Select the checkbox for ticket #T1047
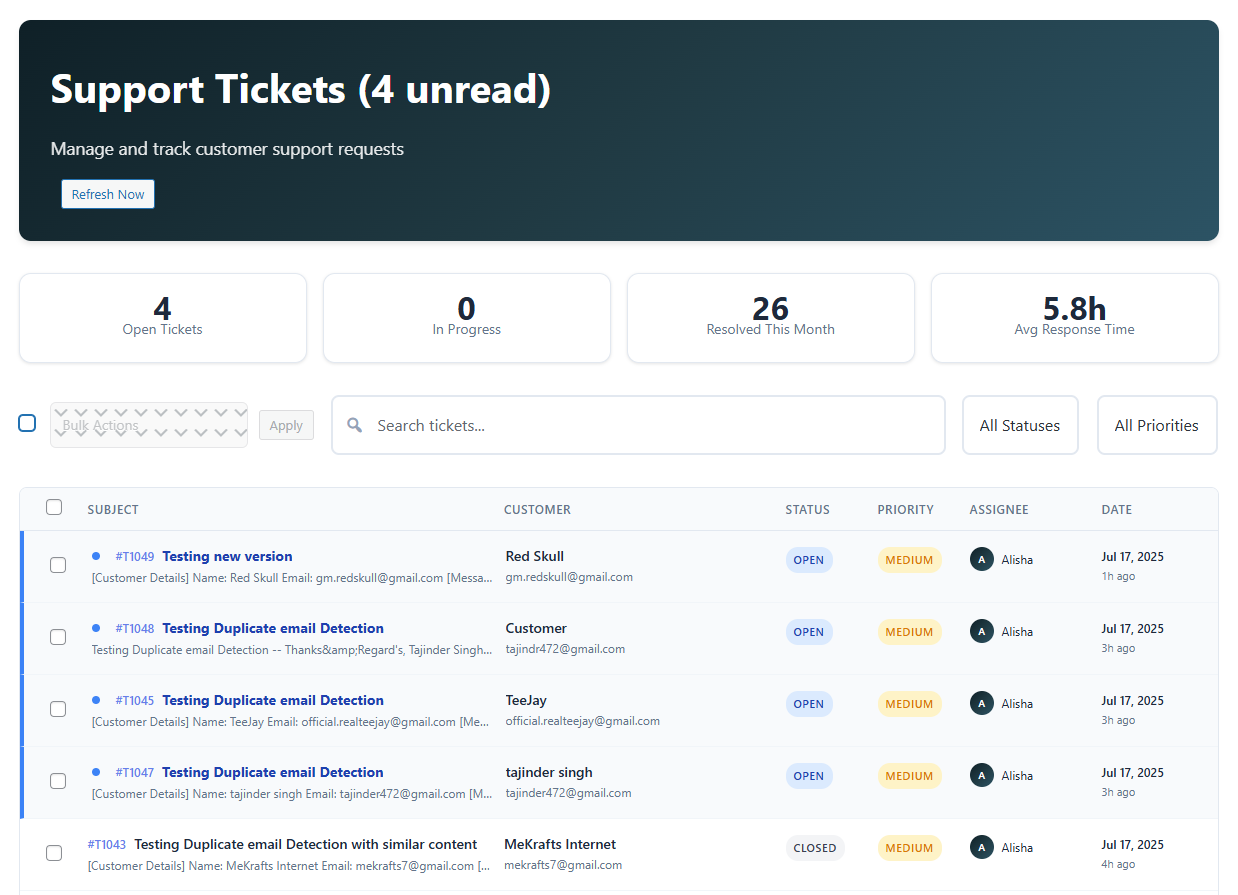This screenshot has width=1238, height=895. coord(58,781)
